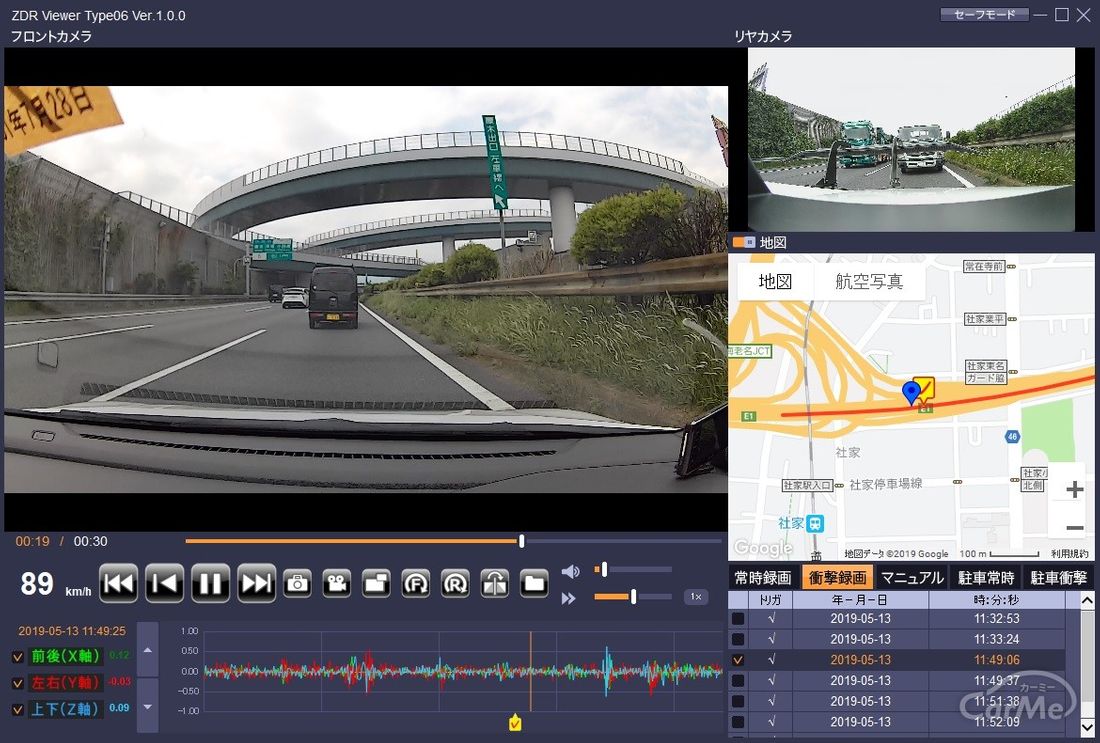Pause the dashcam video playback
The image size is (1100, 743).
point(210,583)
